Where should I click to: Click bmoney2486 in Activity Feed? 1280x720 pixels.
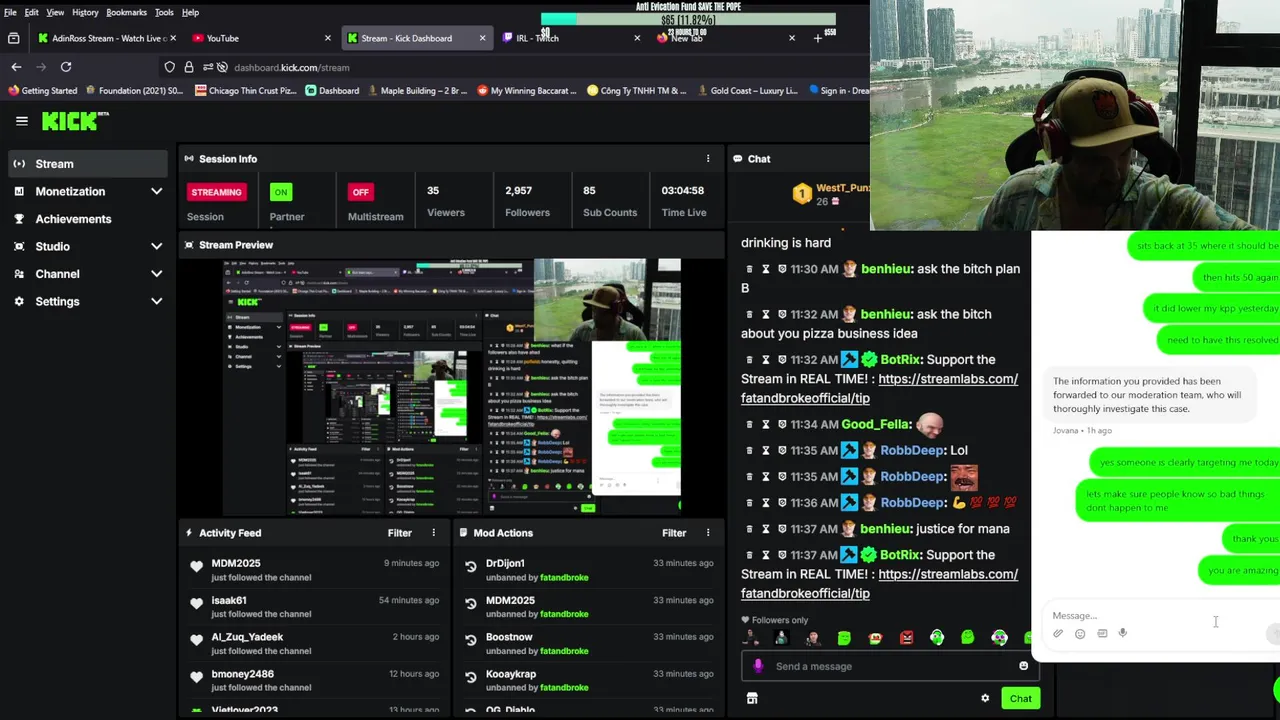[242, 674]
